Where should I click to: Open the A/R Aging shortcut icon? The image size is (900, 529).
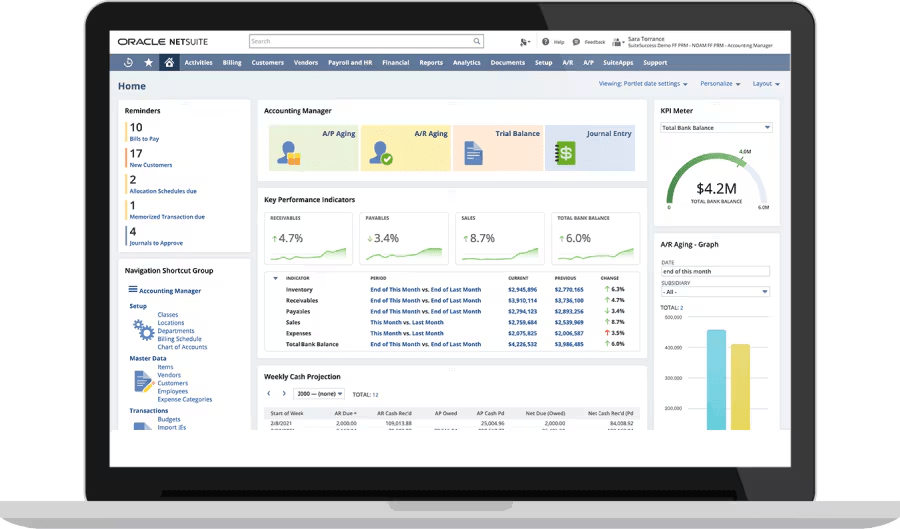point(381,152)
